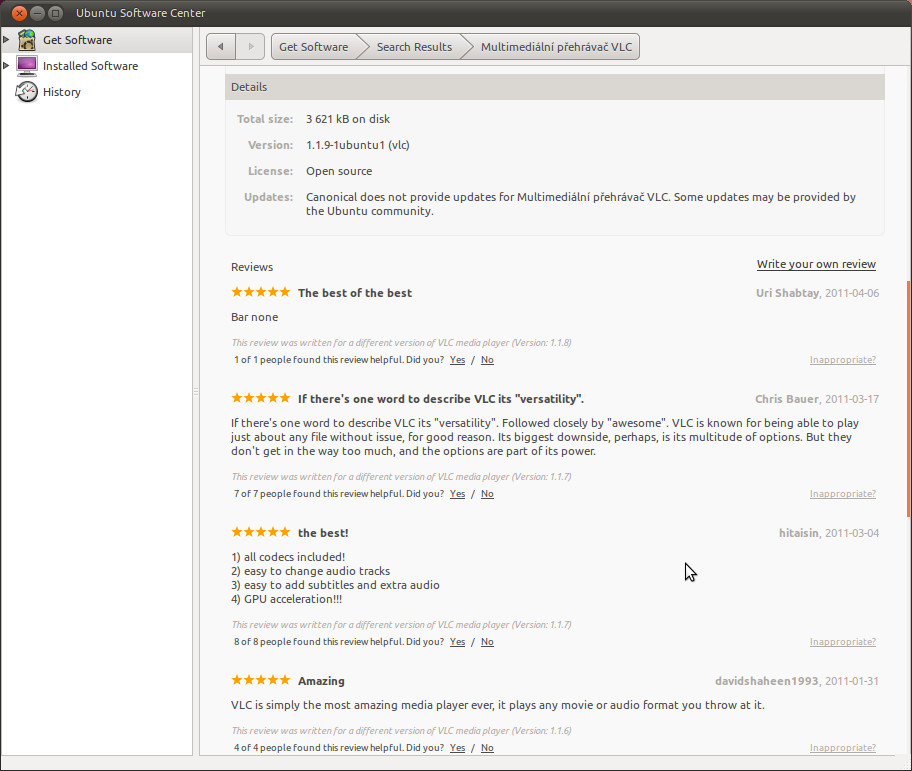Image resolution: width=912 pixels, height=771 pixels.
Task: Expand the Get Software tree arrow
Action: (x=6, y=40)
